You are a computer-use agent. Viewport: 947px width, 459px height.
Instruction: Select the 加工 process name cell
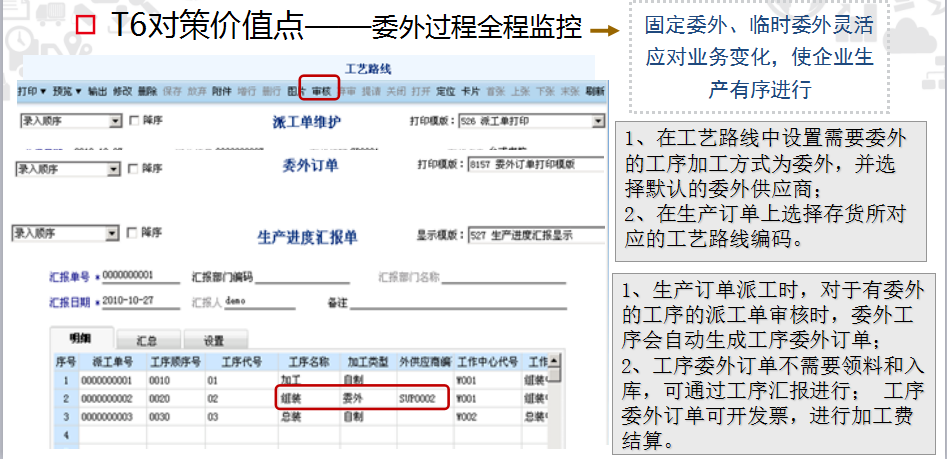click(x=309, y=380)
